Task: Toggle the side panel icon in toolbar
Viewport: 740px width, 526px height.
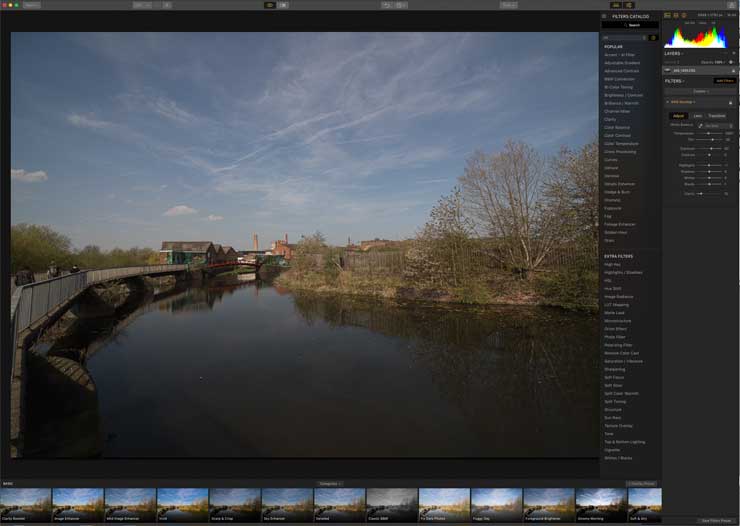Action: pyautogui.click(x=630, y=5)
